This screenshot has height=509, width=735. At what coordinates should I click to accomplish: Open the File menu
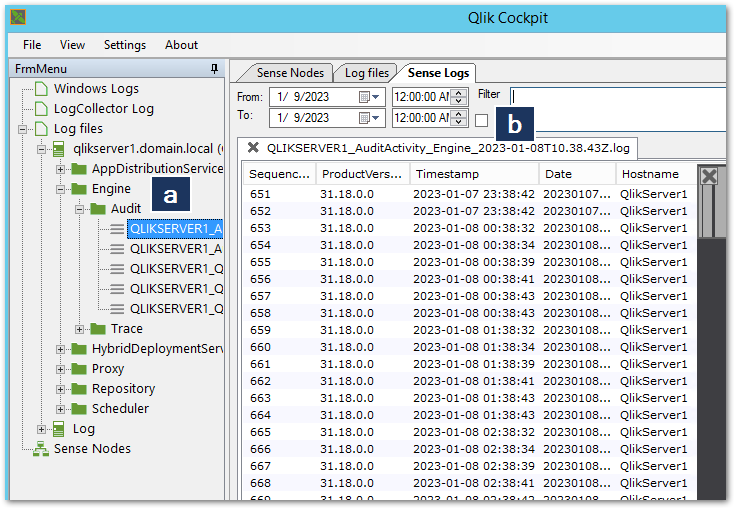point(32,45)
